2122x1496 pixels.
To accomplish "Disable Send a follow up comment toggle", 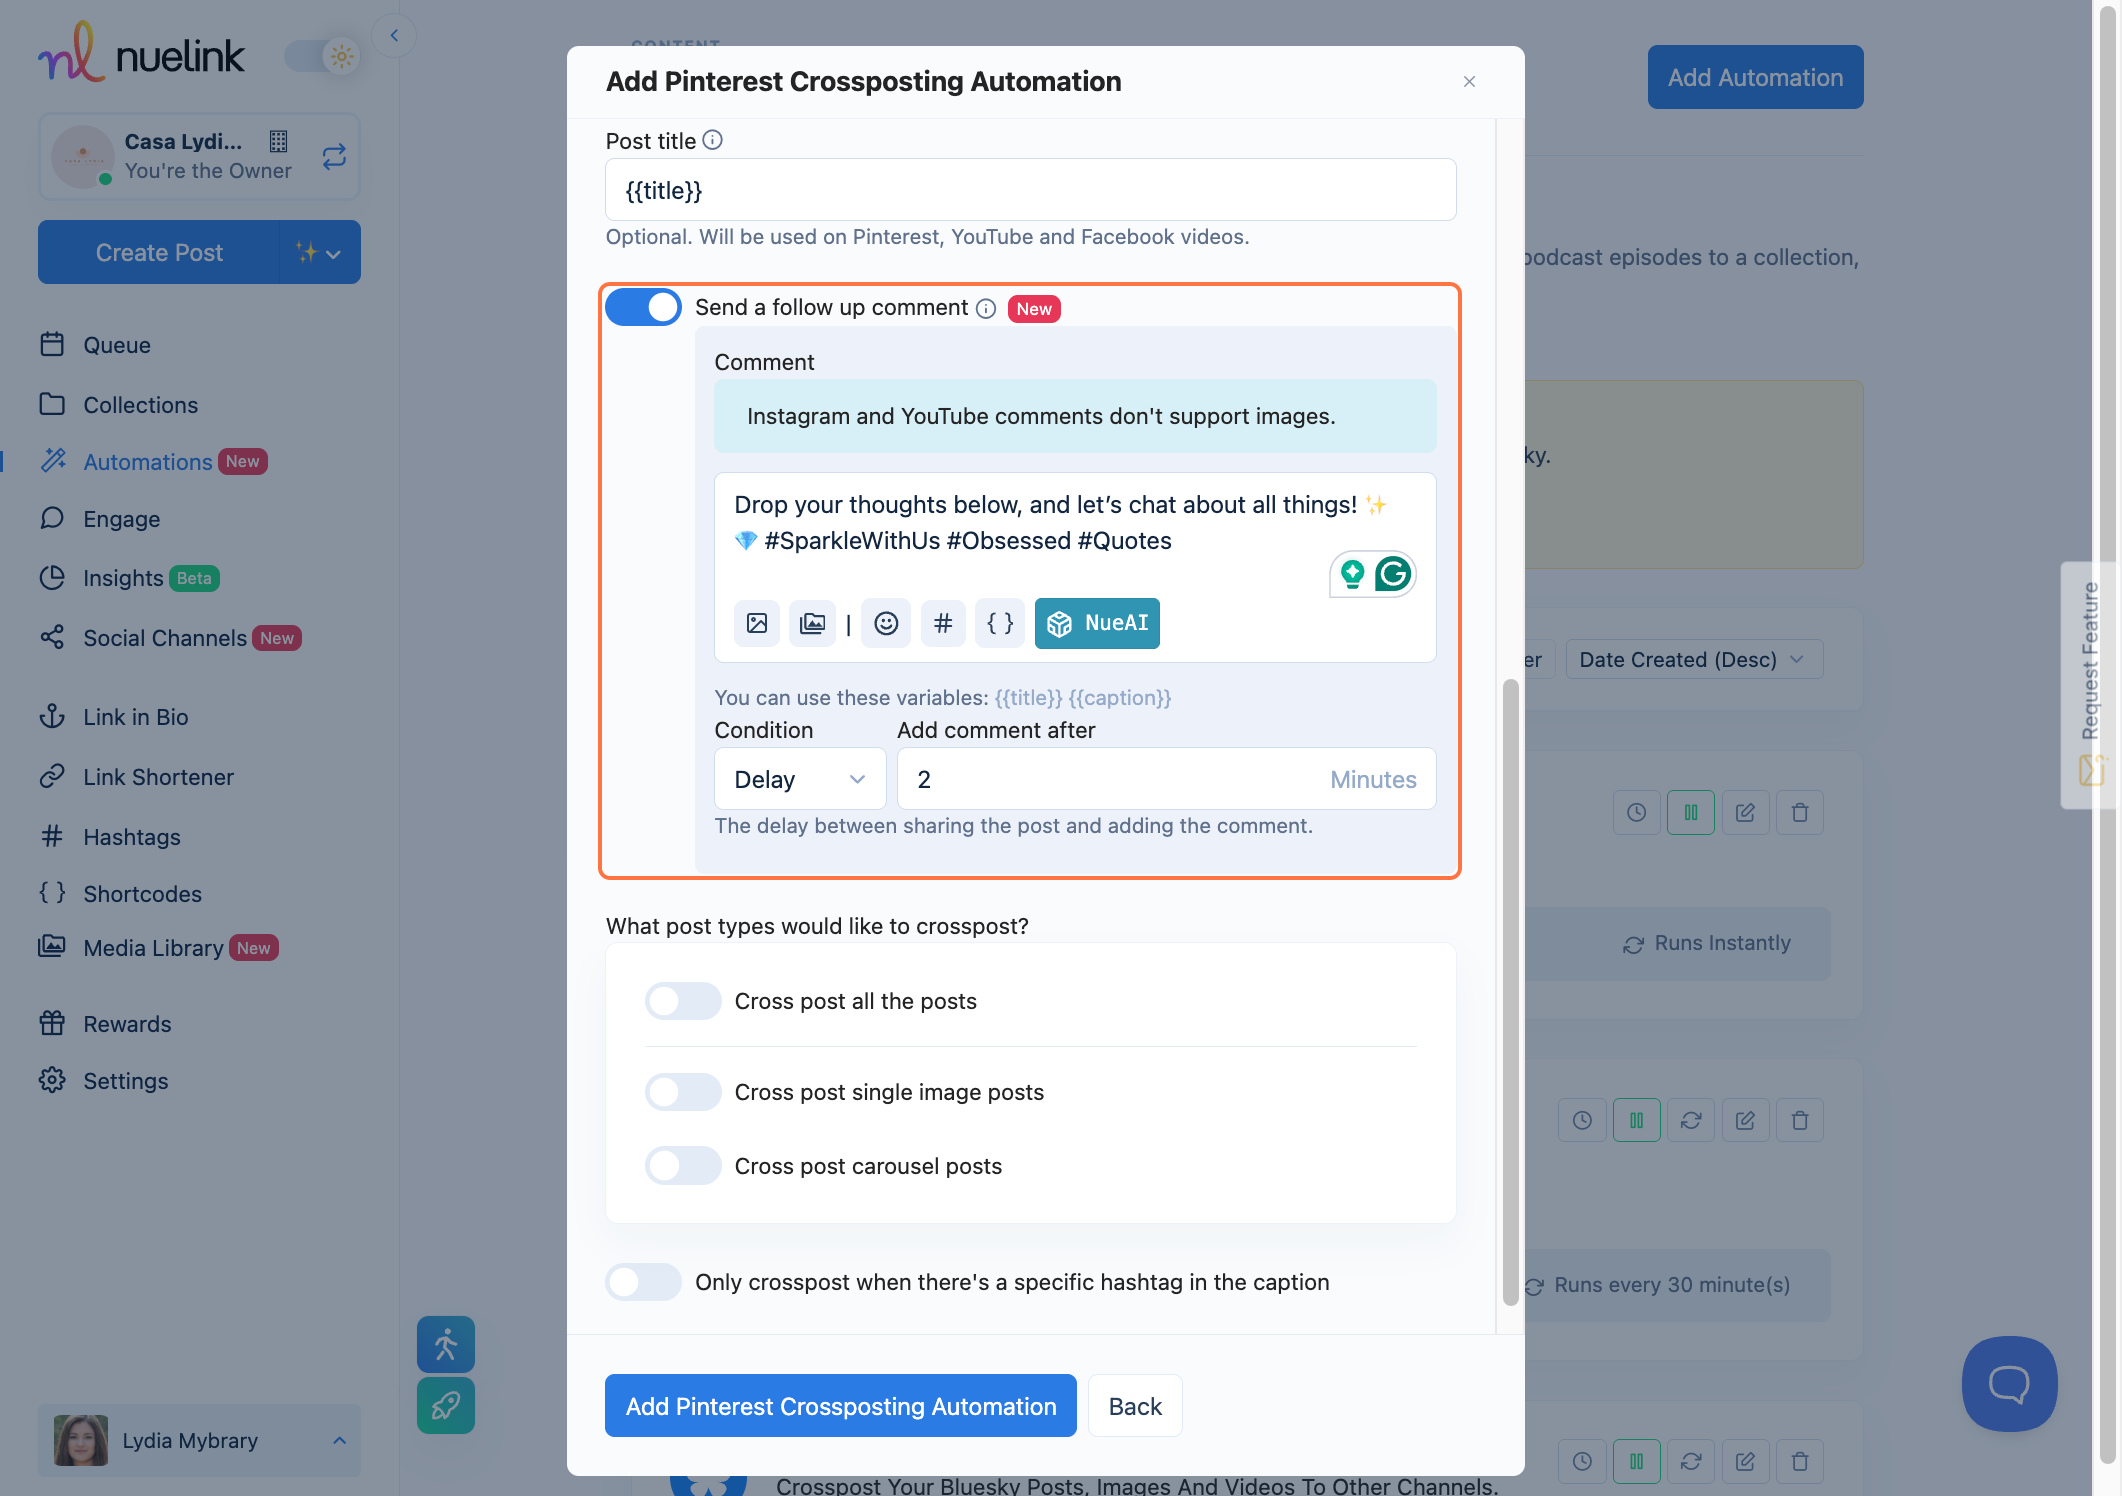I will 643,307.
